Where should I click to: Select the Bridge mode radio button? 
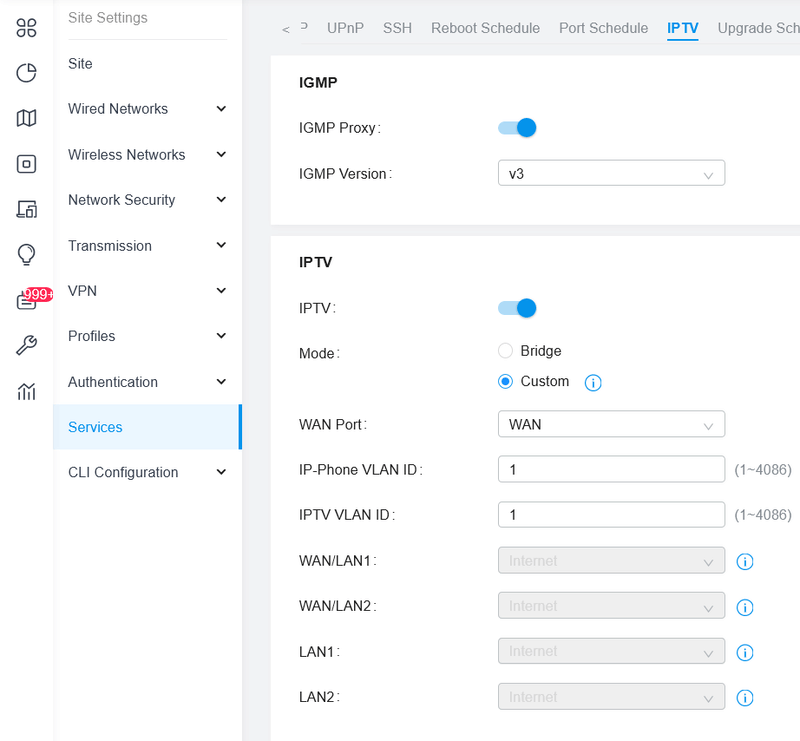[505, 351]
